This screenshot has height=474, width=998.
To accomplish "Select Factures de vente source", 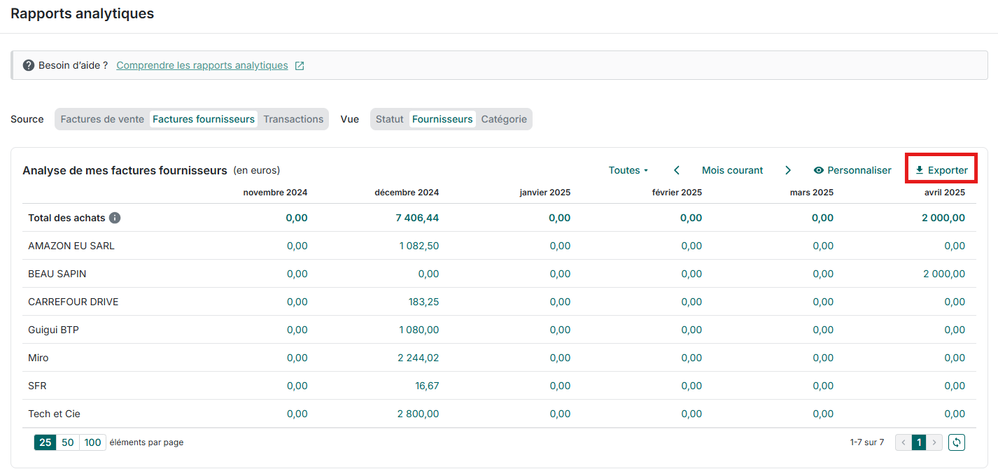I will [102, 119].
